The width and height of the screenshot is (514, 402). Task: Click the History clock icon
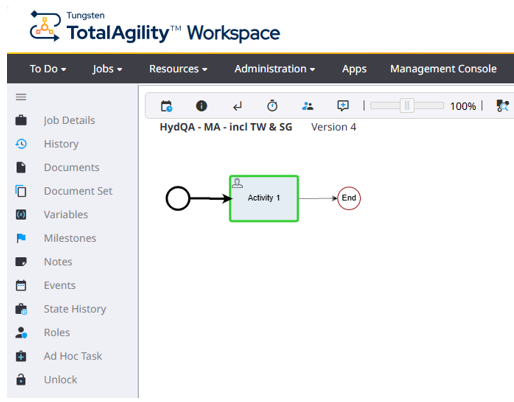pos(21,144)
